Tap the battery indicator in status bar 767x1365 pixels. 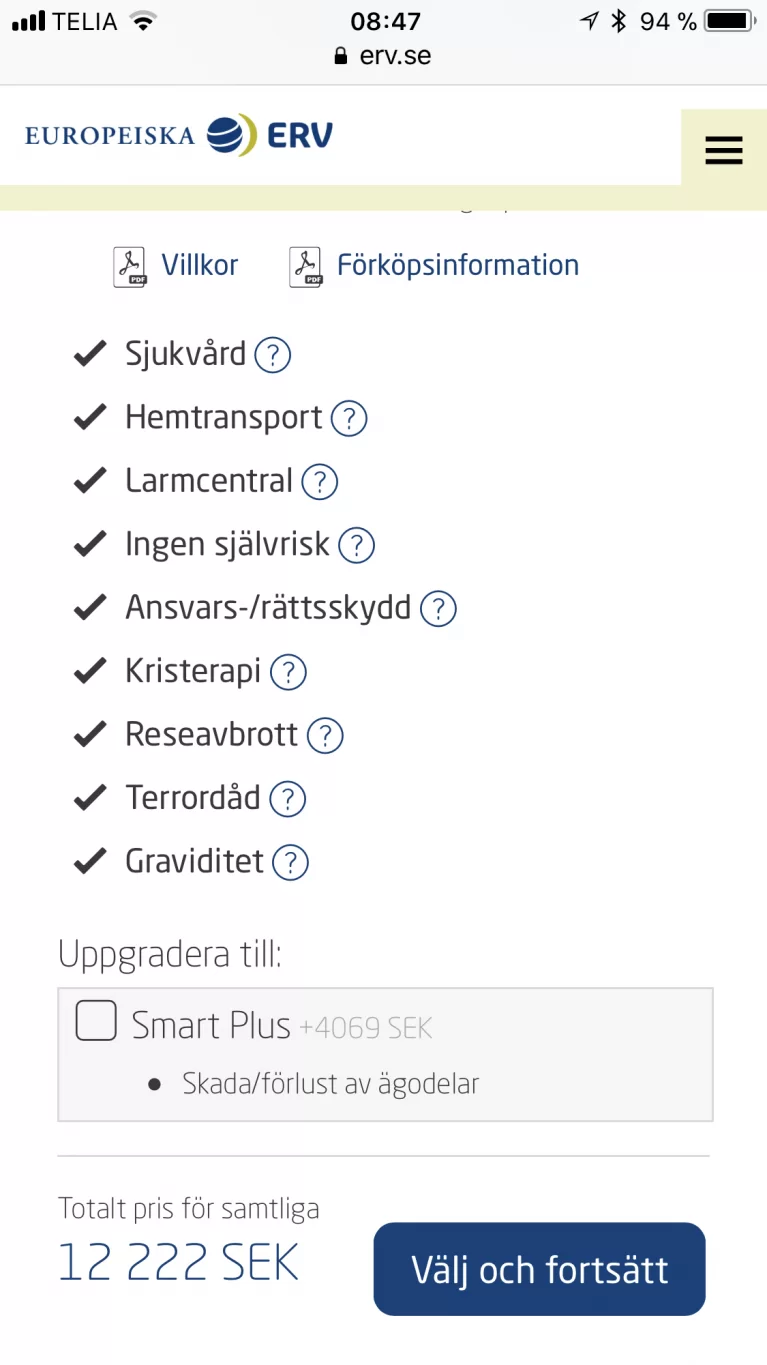pyautogui.click(x=728, y=21)
